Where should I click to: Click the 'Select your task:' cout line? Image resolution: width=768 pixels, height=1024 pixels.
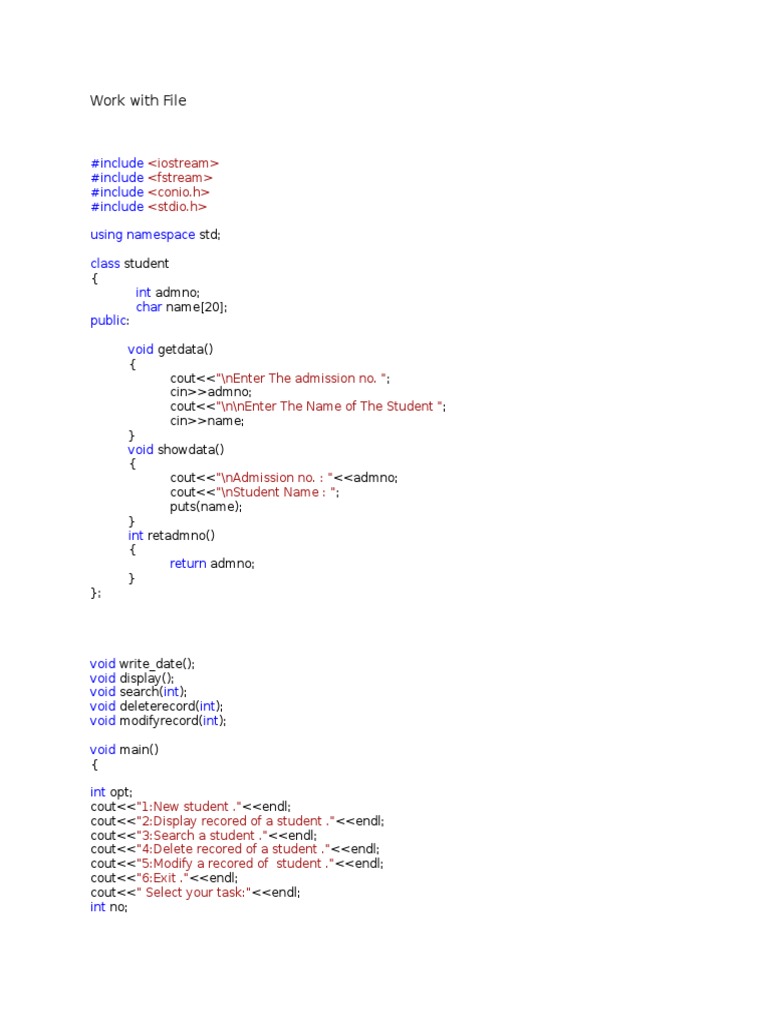pos(195,892)
